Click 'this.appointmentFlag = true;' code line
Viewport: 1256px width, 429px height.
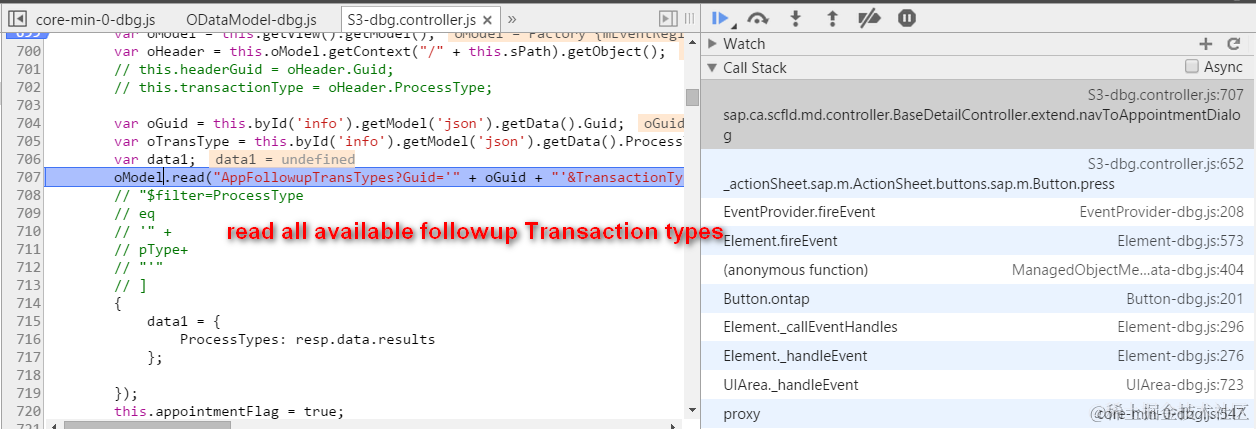[229, 411]
